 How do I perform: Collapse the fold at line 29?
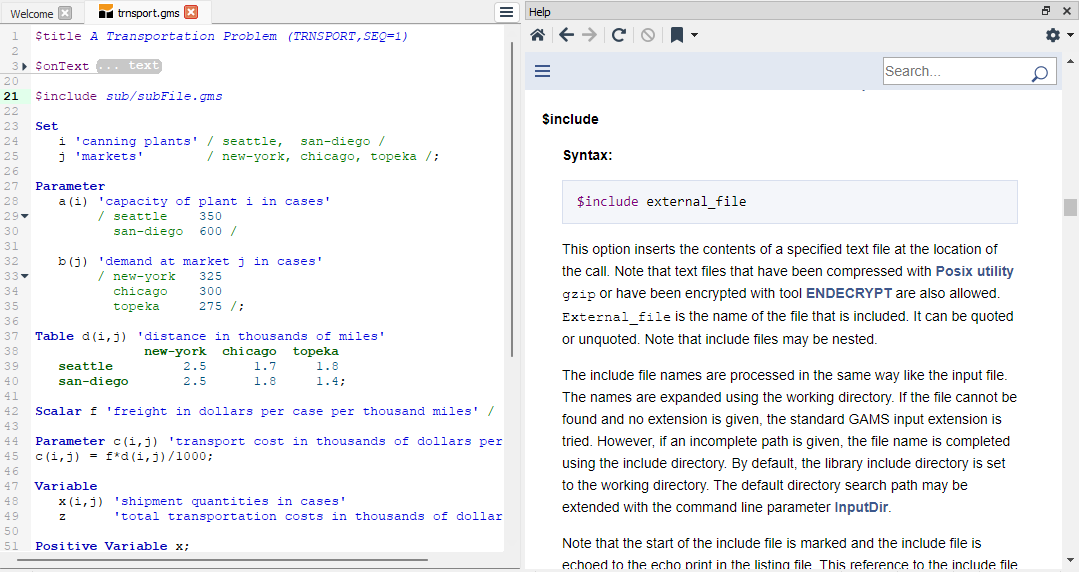[24, 216]
